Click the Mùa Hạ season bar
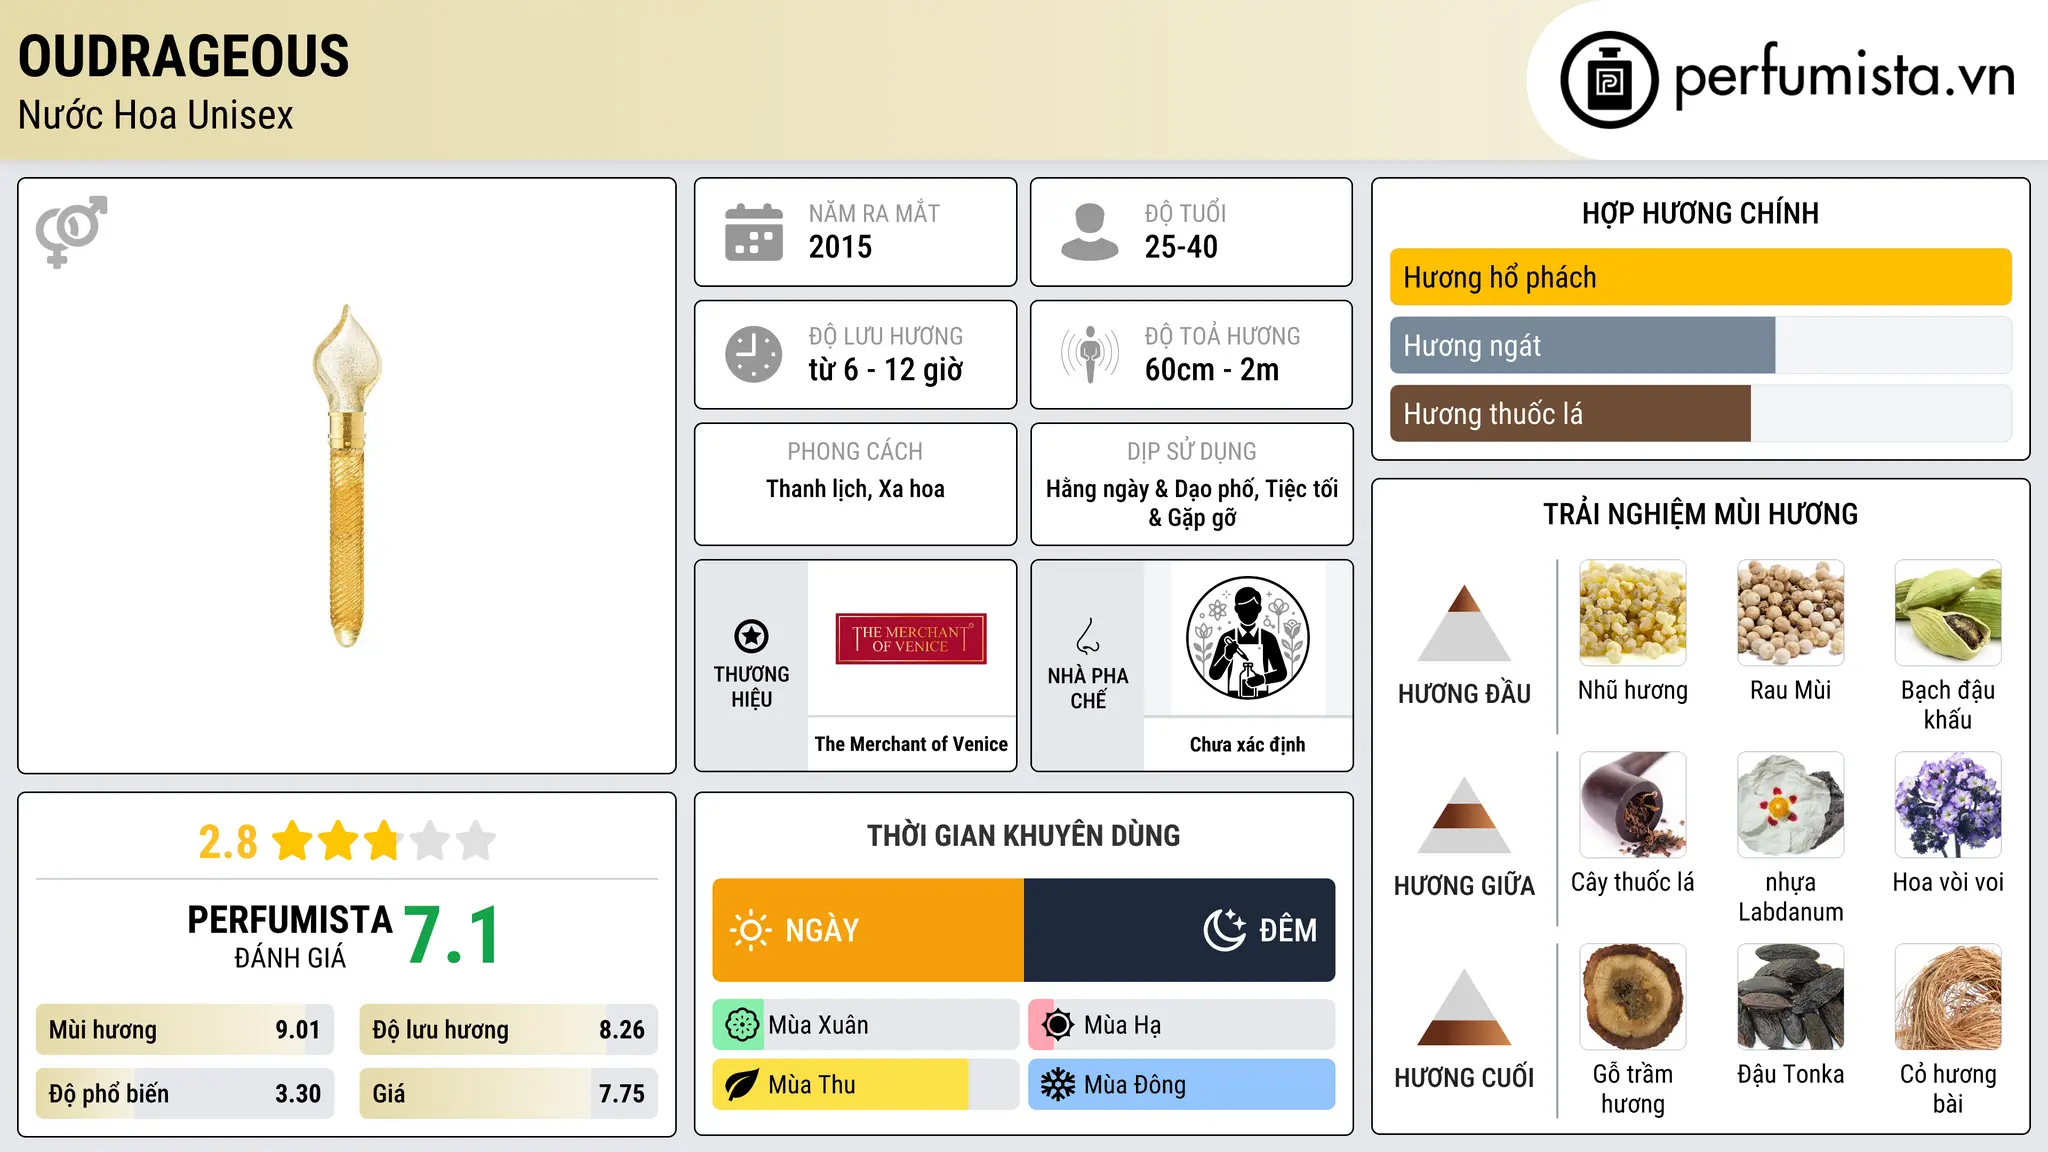This screenshot has height=1152, width=2048. click(x=1182, y=1025)
